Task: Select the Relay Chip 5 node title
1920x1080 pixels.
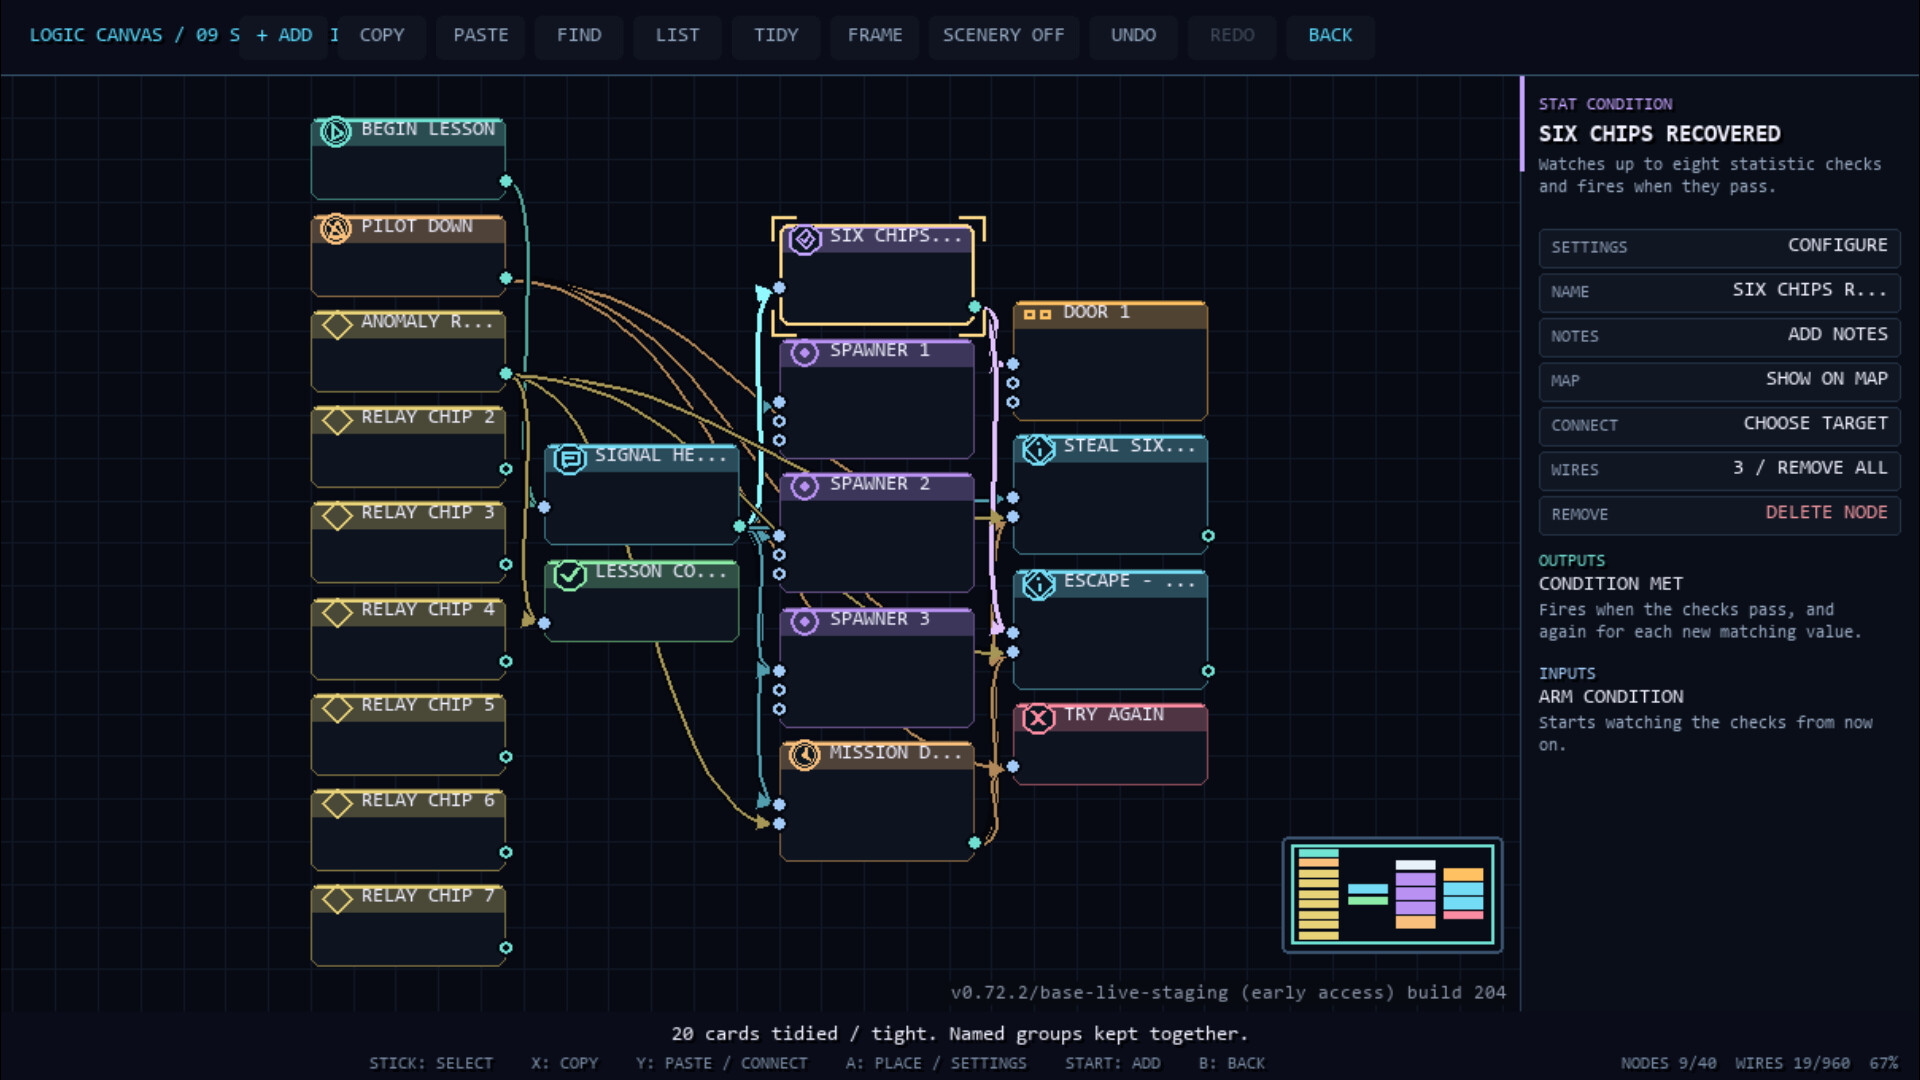Action: 428,705
